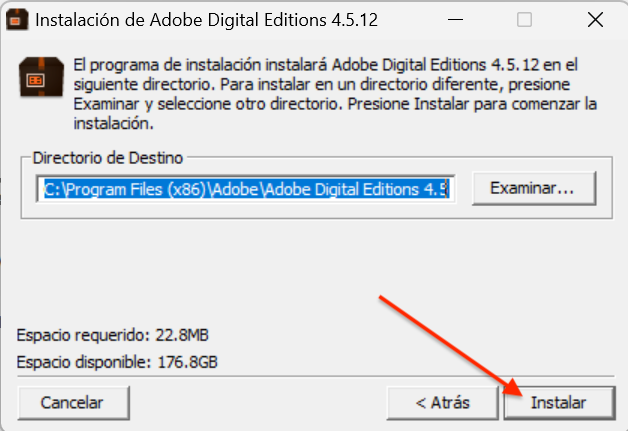Image resolution: width=628 pixels, height=431 pixels.
Task: Click the Espacio requerido: 22.8MB label
Action: click(113, 335)
